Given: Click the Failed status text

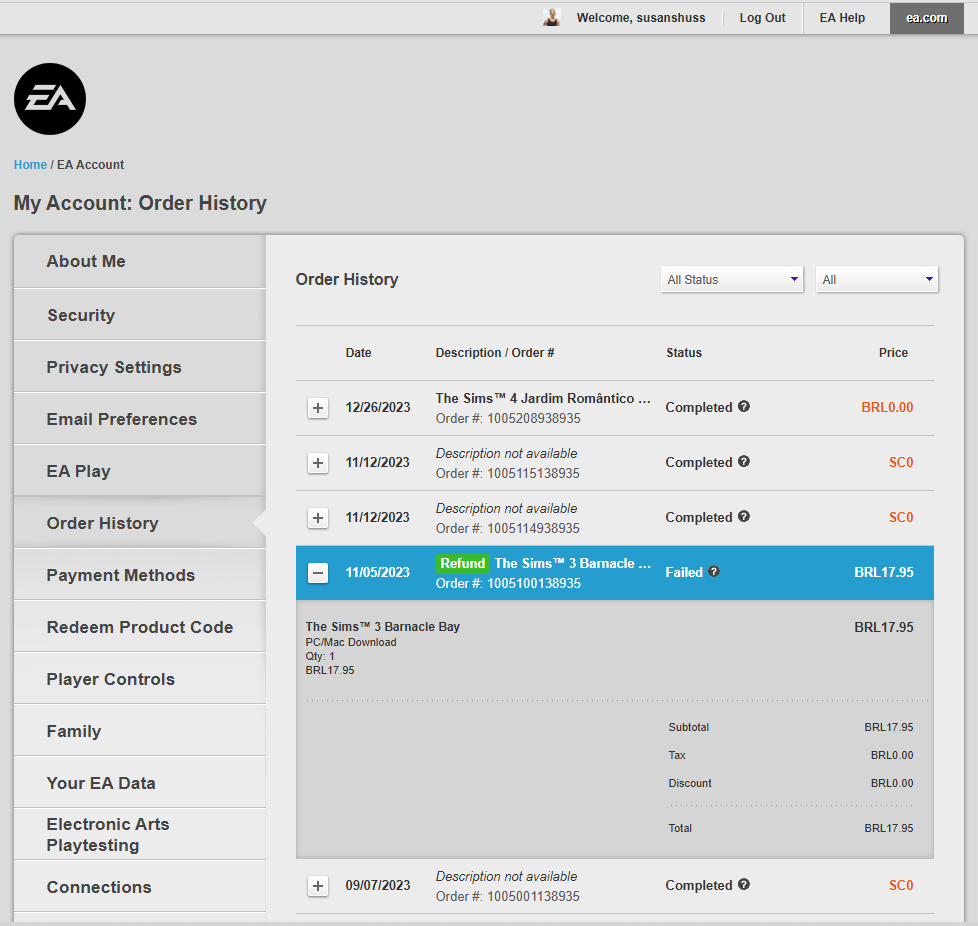Looking at the screenshot, I should point(684,572).
